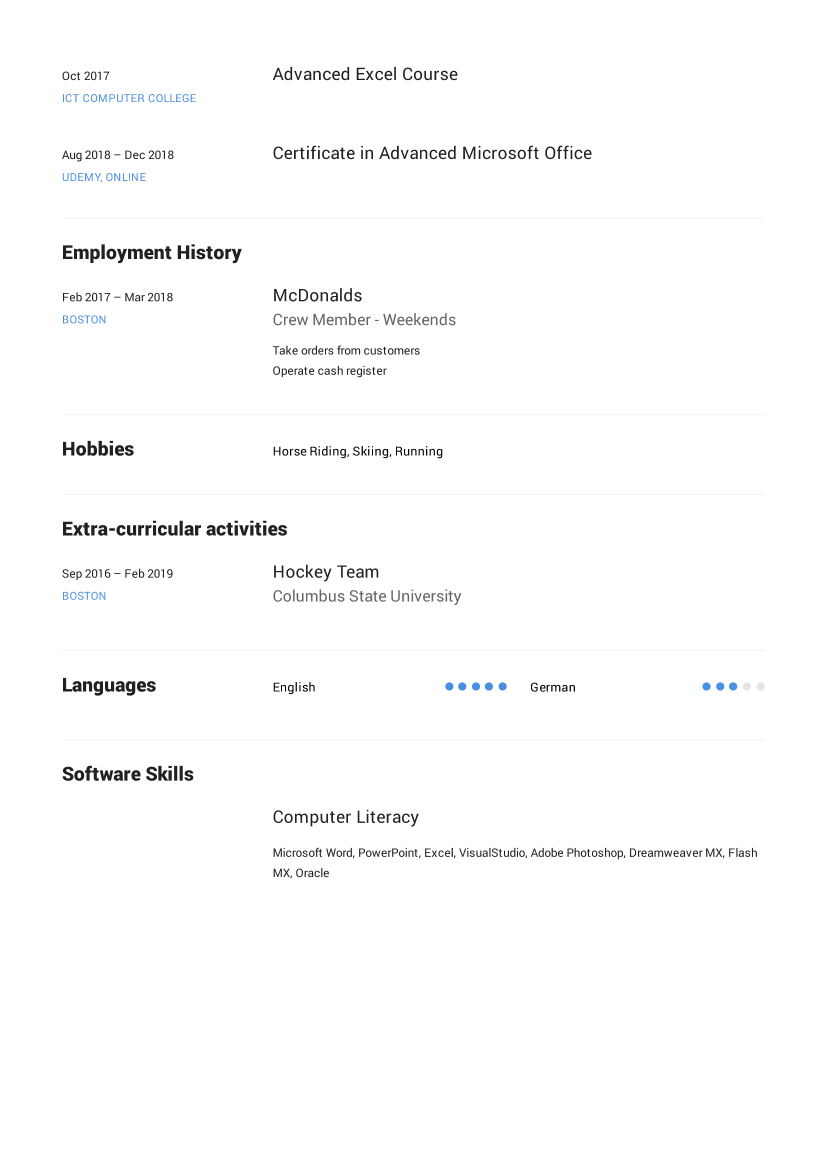Click Columbus State University text
This screenshot has width=826, height=1169.
(x=367, y=596)
